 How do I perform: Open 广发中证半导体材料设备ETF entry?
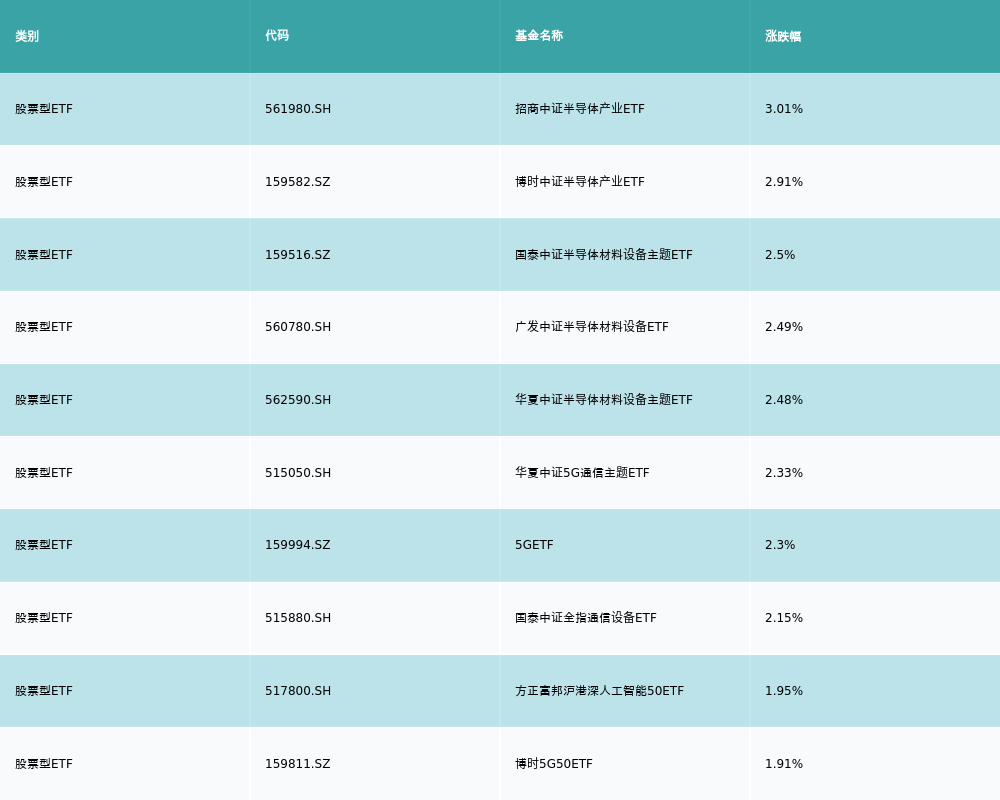(x=592, y=327)
